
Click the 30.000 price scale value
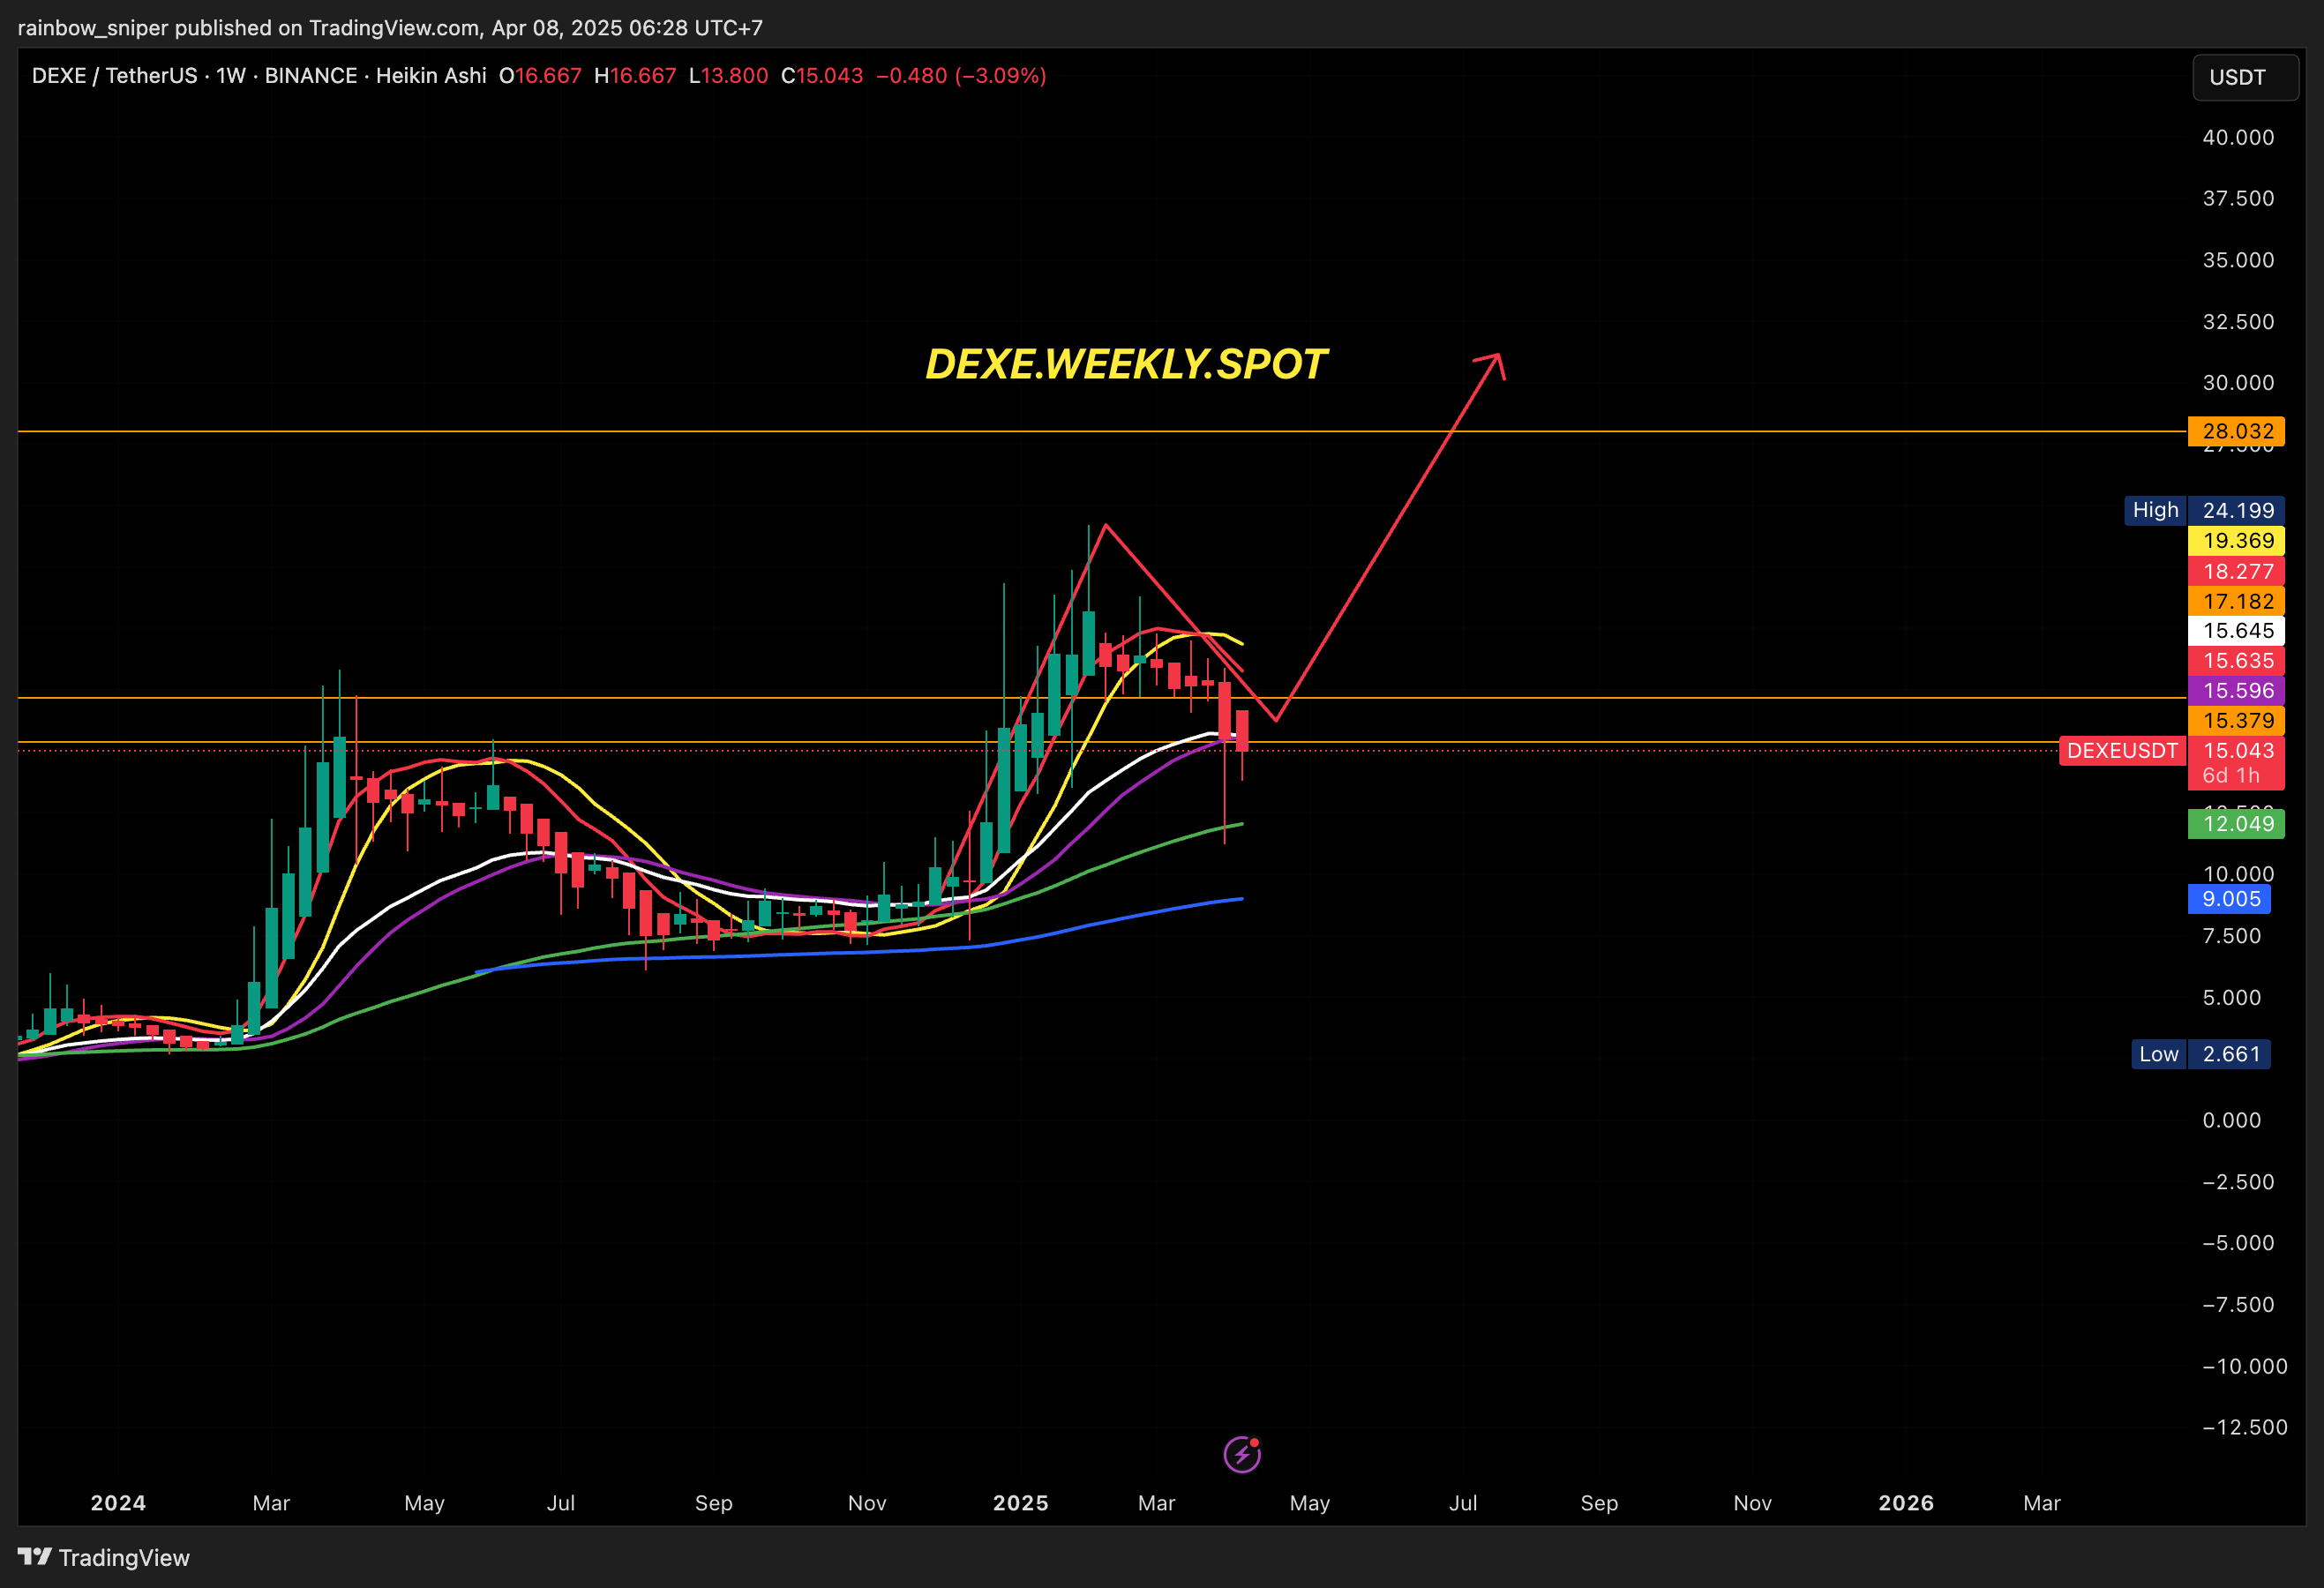(x=2238, y=383)
